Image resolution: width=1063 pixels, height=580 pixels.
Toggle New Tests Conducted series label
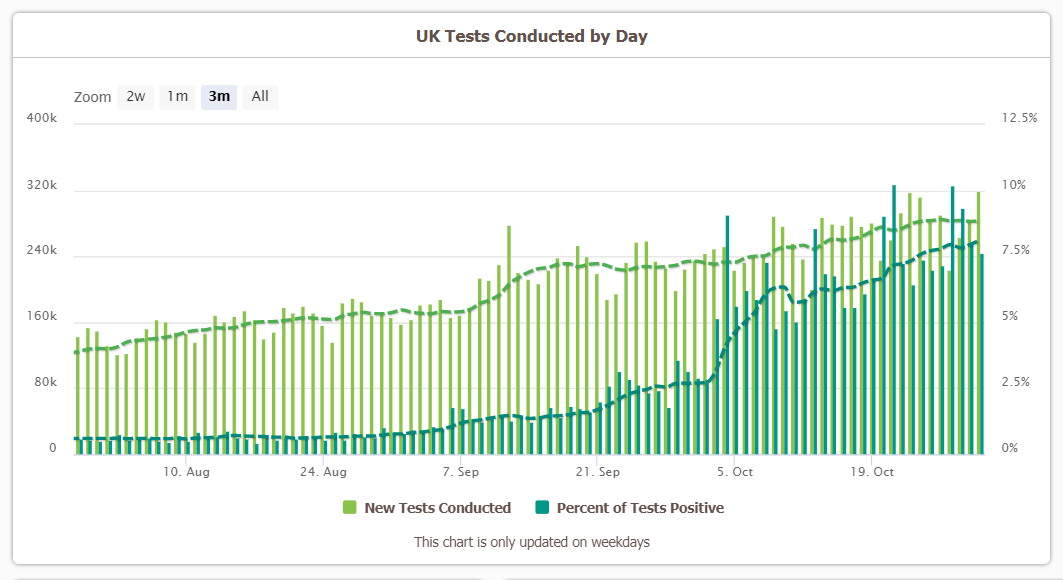(437, 508)
